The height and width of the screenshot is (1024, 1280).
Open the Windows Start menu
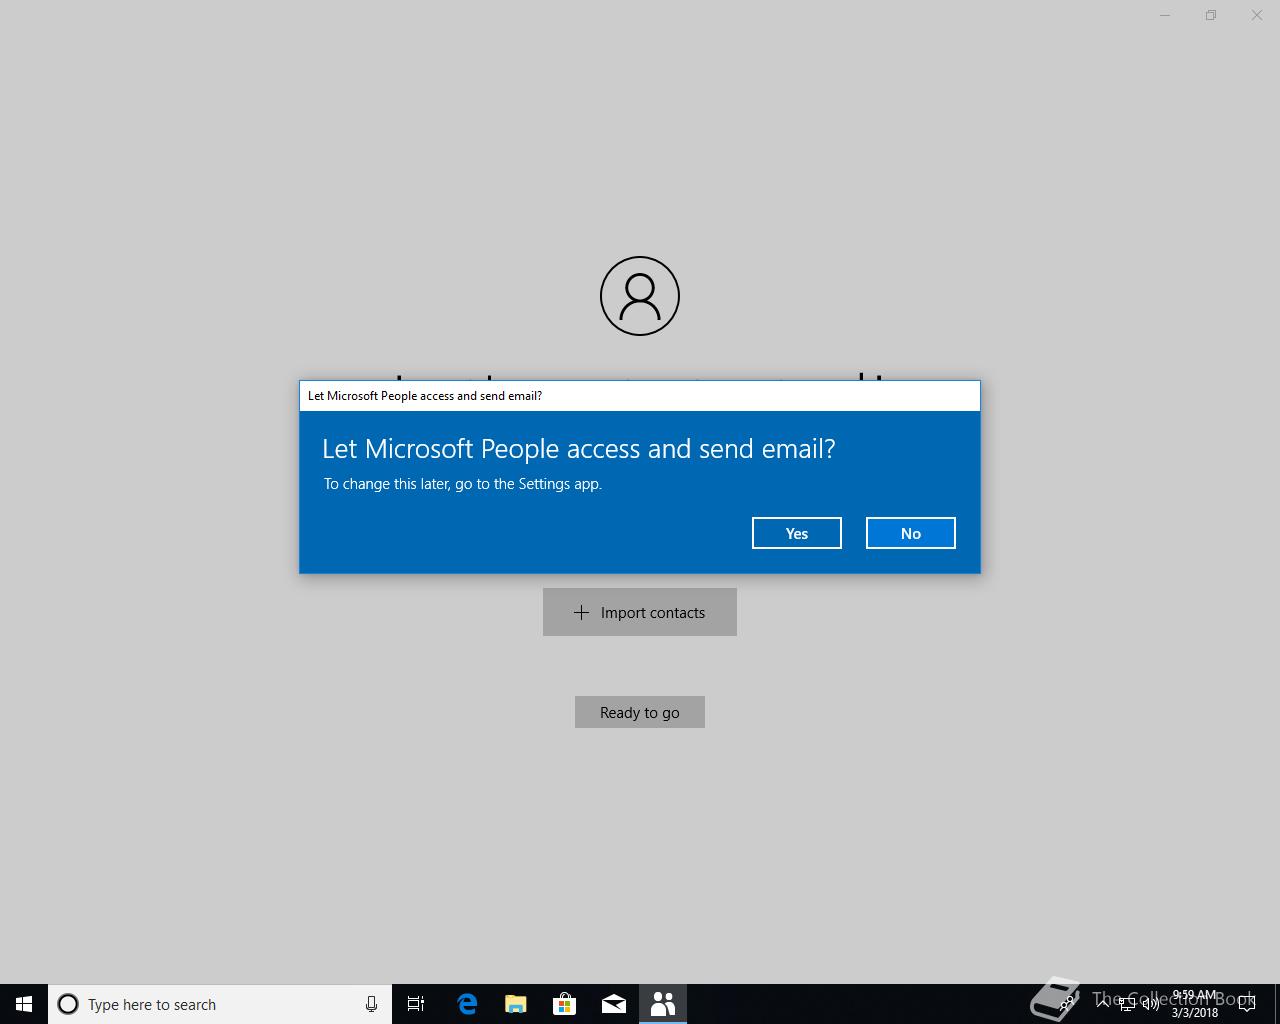pyautogui.click(x=24, y=1004)
